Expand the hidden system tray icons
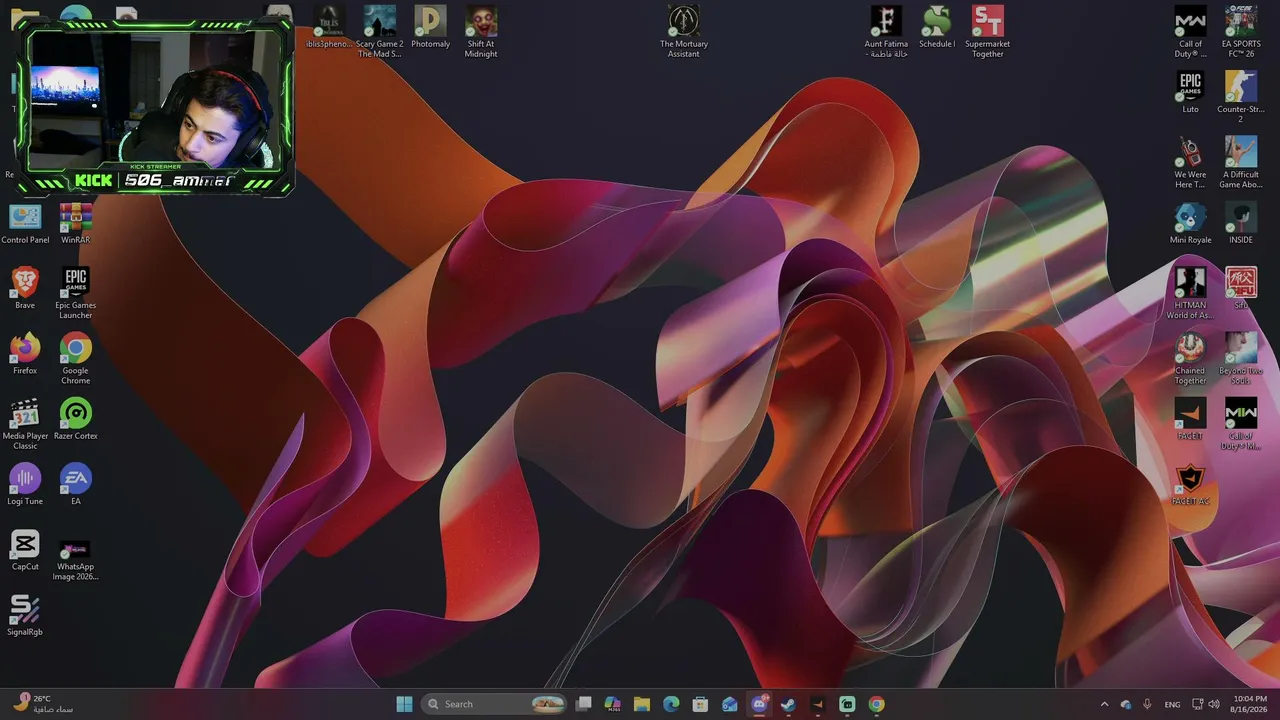The width and height of the screenshot is (1280, 720). point(1104,704)
